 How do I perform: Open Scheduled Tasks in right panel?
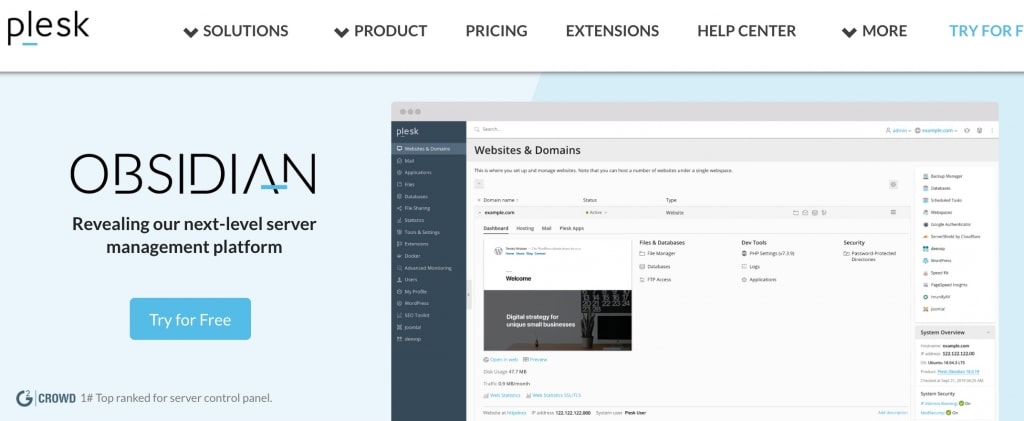942,200
